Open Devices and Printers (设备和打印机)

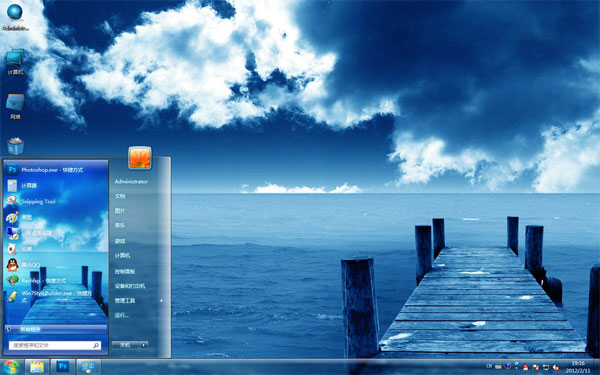[130, 286]
